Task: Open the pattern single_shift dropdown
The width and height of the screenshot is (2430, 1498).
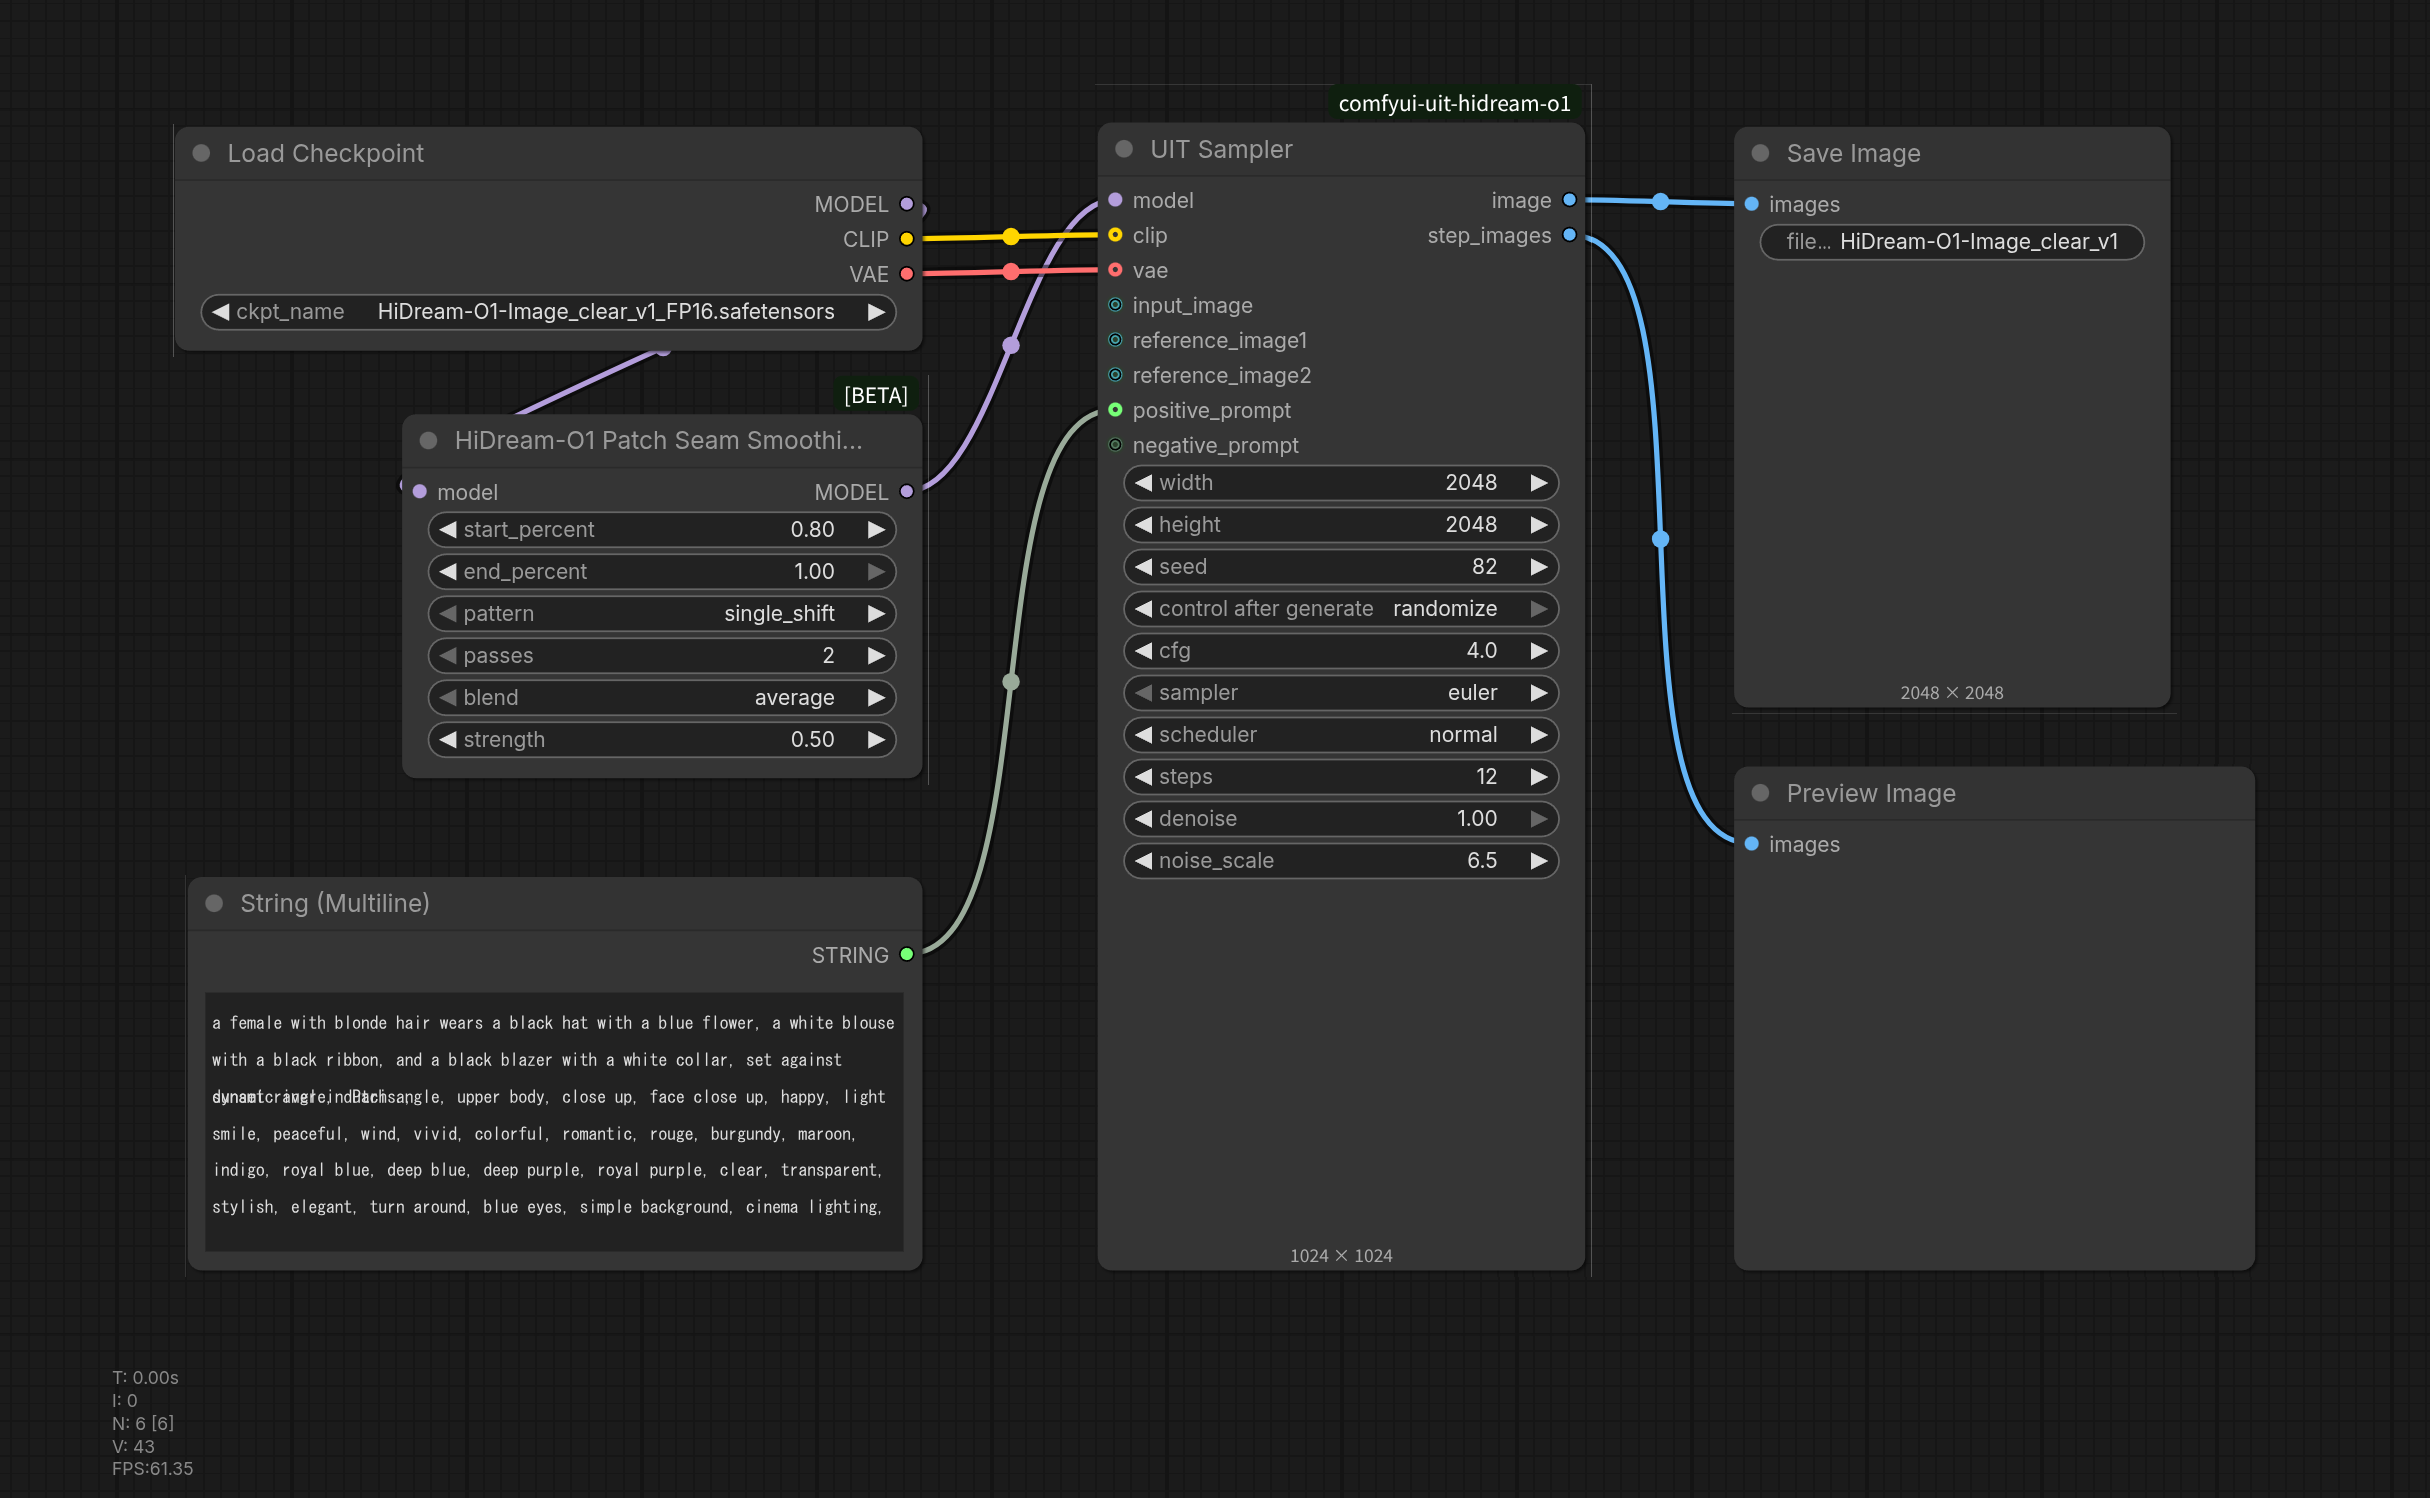Action: [662, 614]
